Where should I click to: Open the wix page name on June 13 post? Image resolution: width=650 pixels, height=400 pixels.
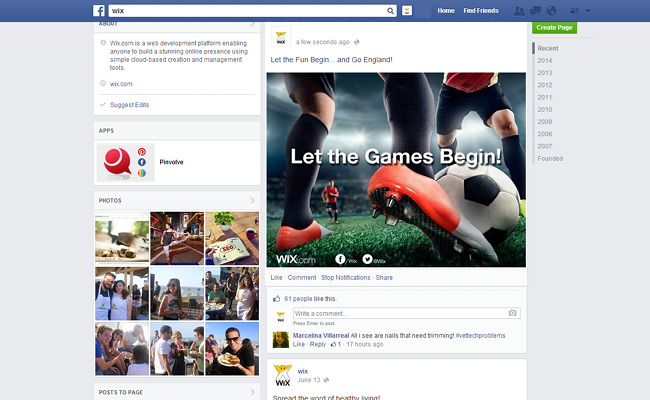(x=303, y=371)
